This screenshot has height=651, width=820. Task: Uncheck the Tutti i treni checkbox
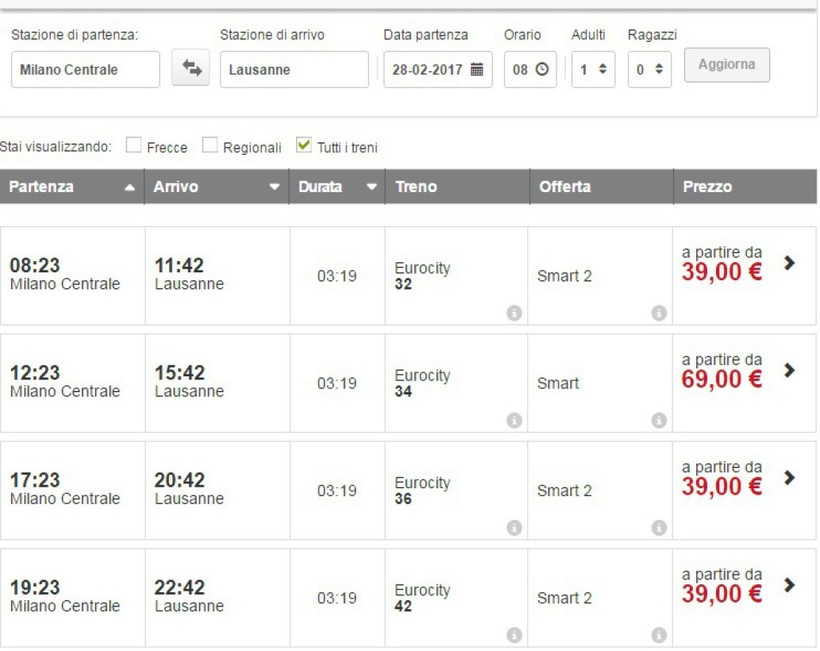point(305,146)
